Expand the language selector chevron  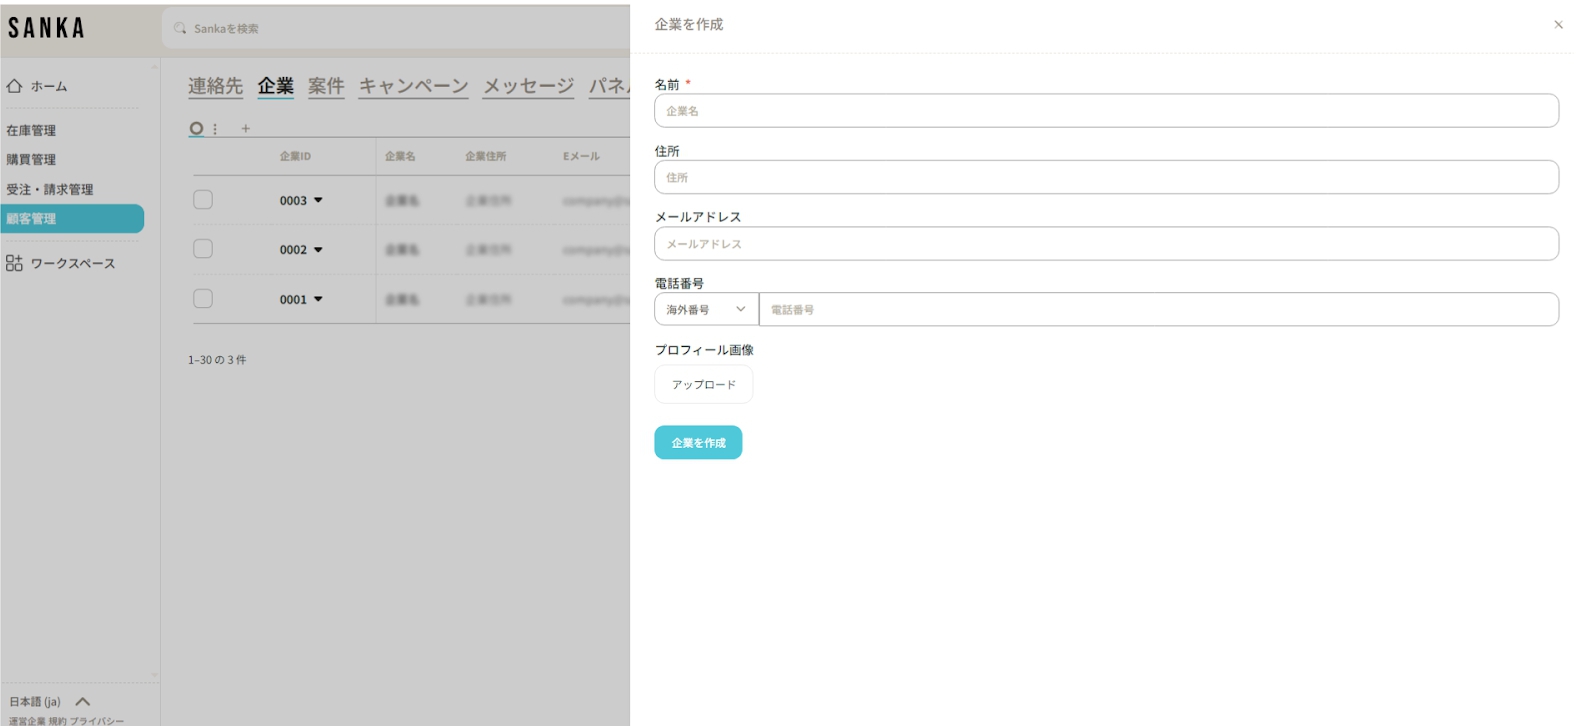(x=83, y=701)
